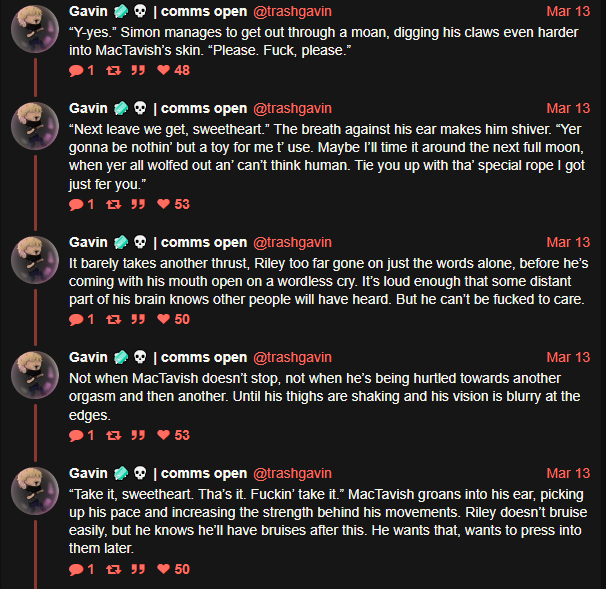
Task: Click the heart icon on the last post
Action: pos(163,569)
